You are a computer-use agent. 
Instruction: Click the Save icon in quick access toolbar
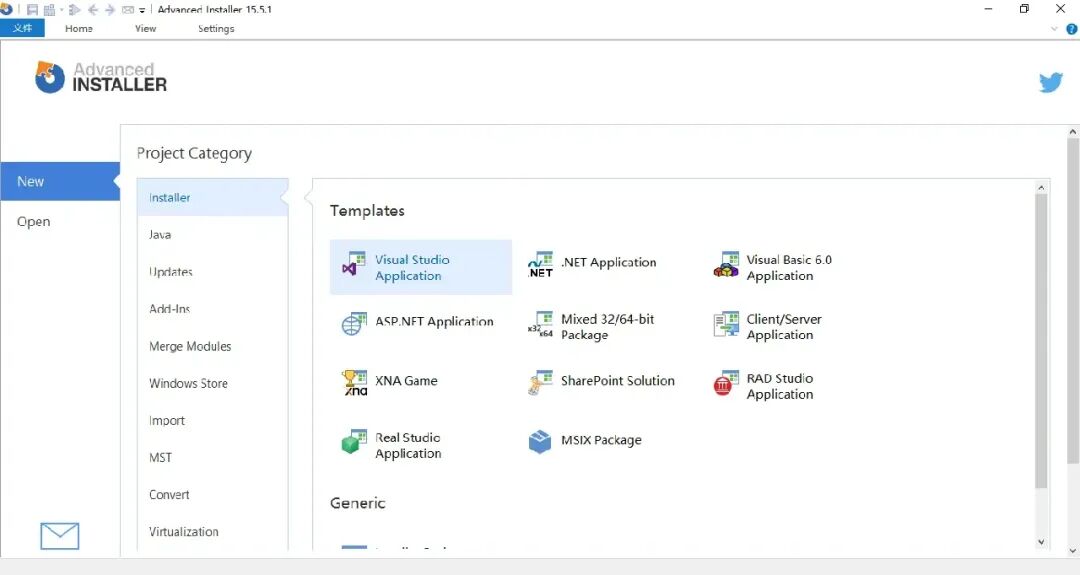pyautogui.click(x=32, y=10)
